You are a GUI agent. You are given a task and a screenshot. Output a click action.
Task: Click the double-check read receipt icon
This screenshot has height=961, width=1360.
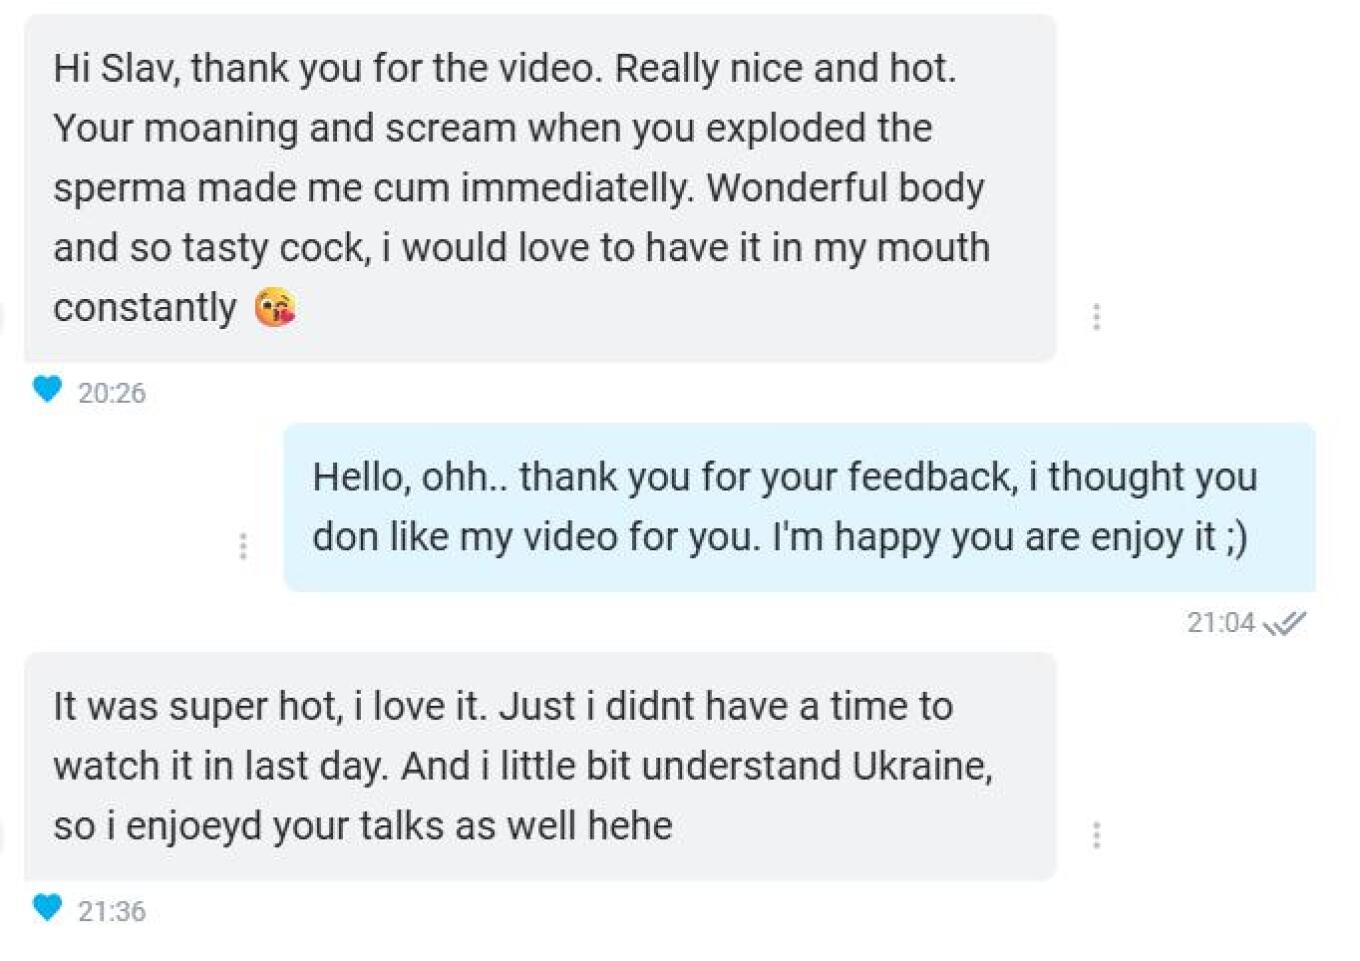1285,624
